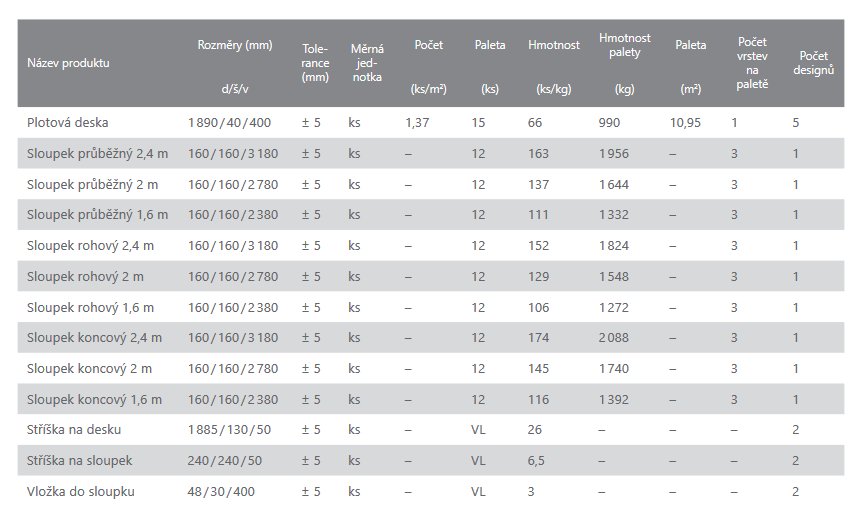Select 'Sloupek koncový 2,4 m' product cell
Image resolution: width=866 pixels, height=509 pixels.
coord(94,337)
